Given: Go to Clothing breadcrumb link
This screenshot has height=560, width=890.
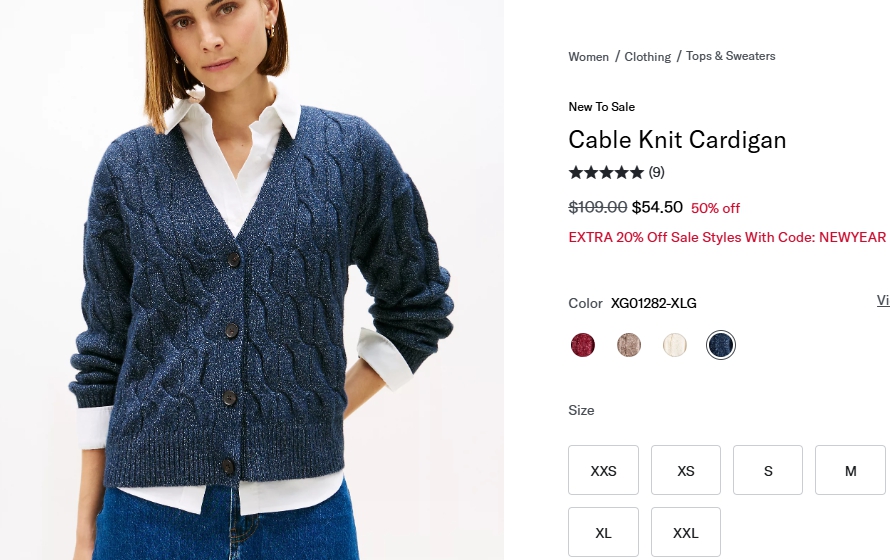Looking at the screenshot, I should pos(648,57).
